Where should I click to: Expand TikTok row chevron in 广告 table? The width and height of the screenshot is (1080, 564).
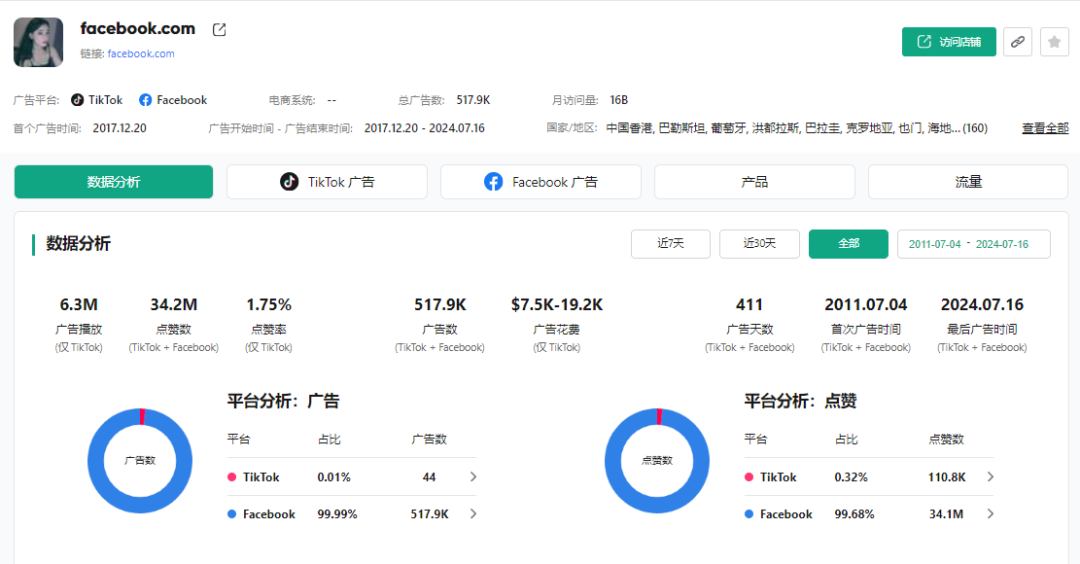tap(473, 477)
